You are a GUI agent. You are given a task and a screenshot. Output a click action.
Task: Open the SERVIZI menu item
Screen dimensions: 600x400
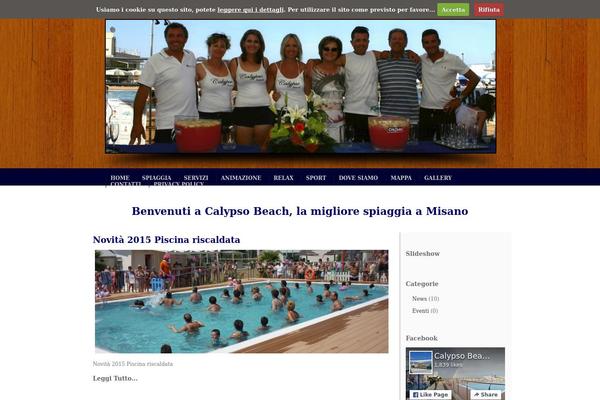coord(196,178)
